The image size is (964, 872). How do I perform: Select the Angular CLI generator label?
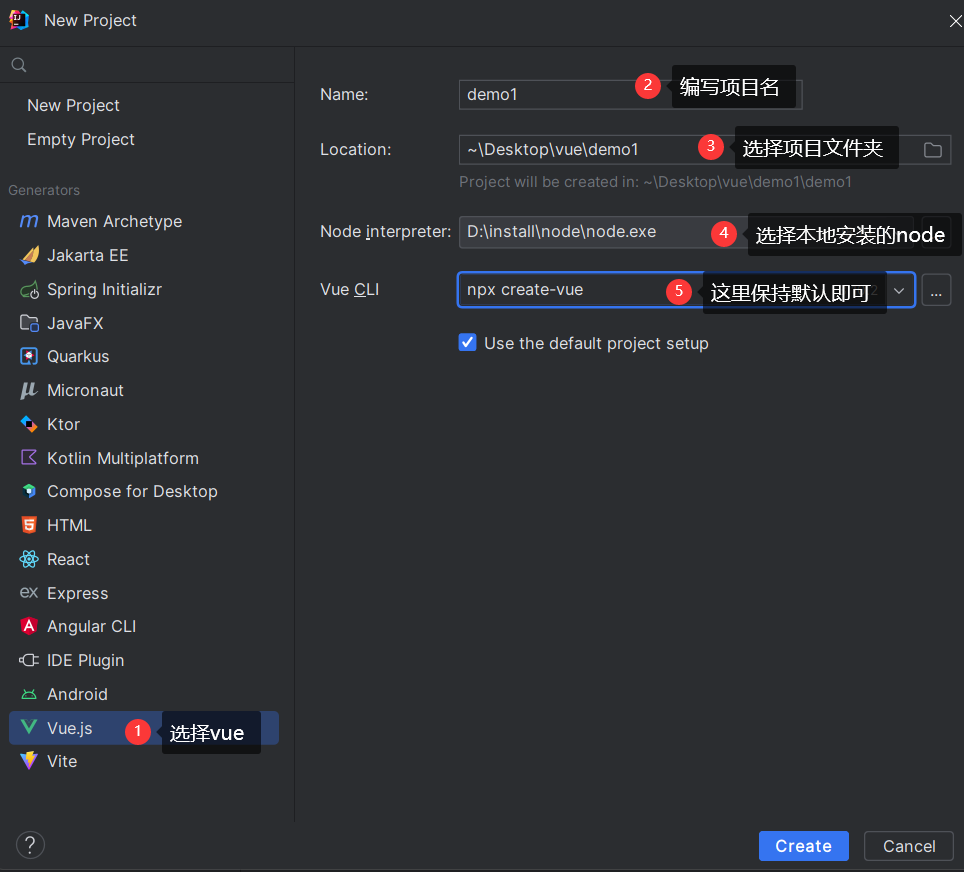(x=92, y=626)
